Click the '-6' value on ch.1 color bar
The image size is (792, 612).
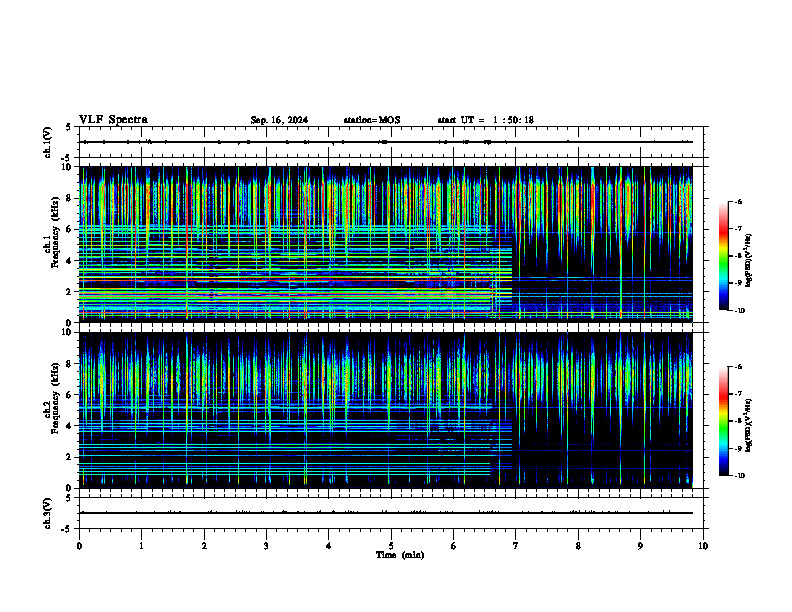pyautogui.click(x=737, y=201)
